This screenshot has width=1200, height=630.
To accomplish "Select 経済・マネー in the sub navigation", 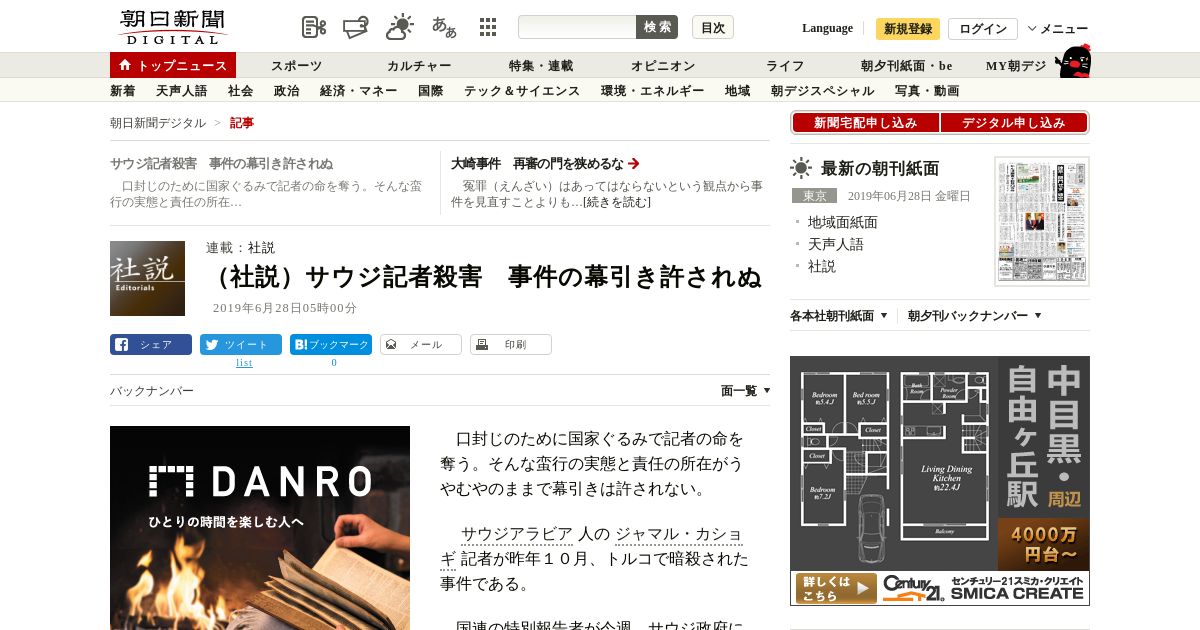I will [359, 91].
